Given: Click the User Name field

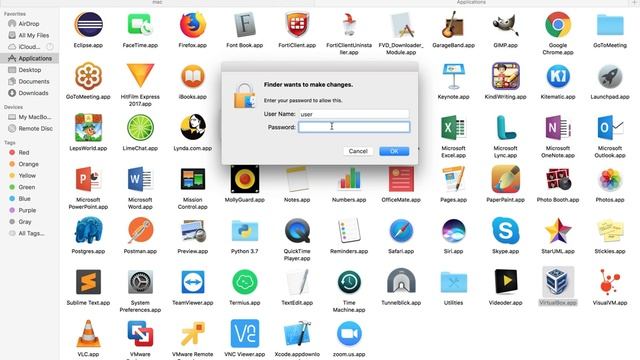Looking at the screenshot, I should [x=354, y=114].
